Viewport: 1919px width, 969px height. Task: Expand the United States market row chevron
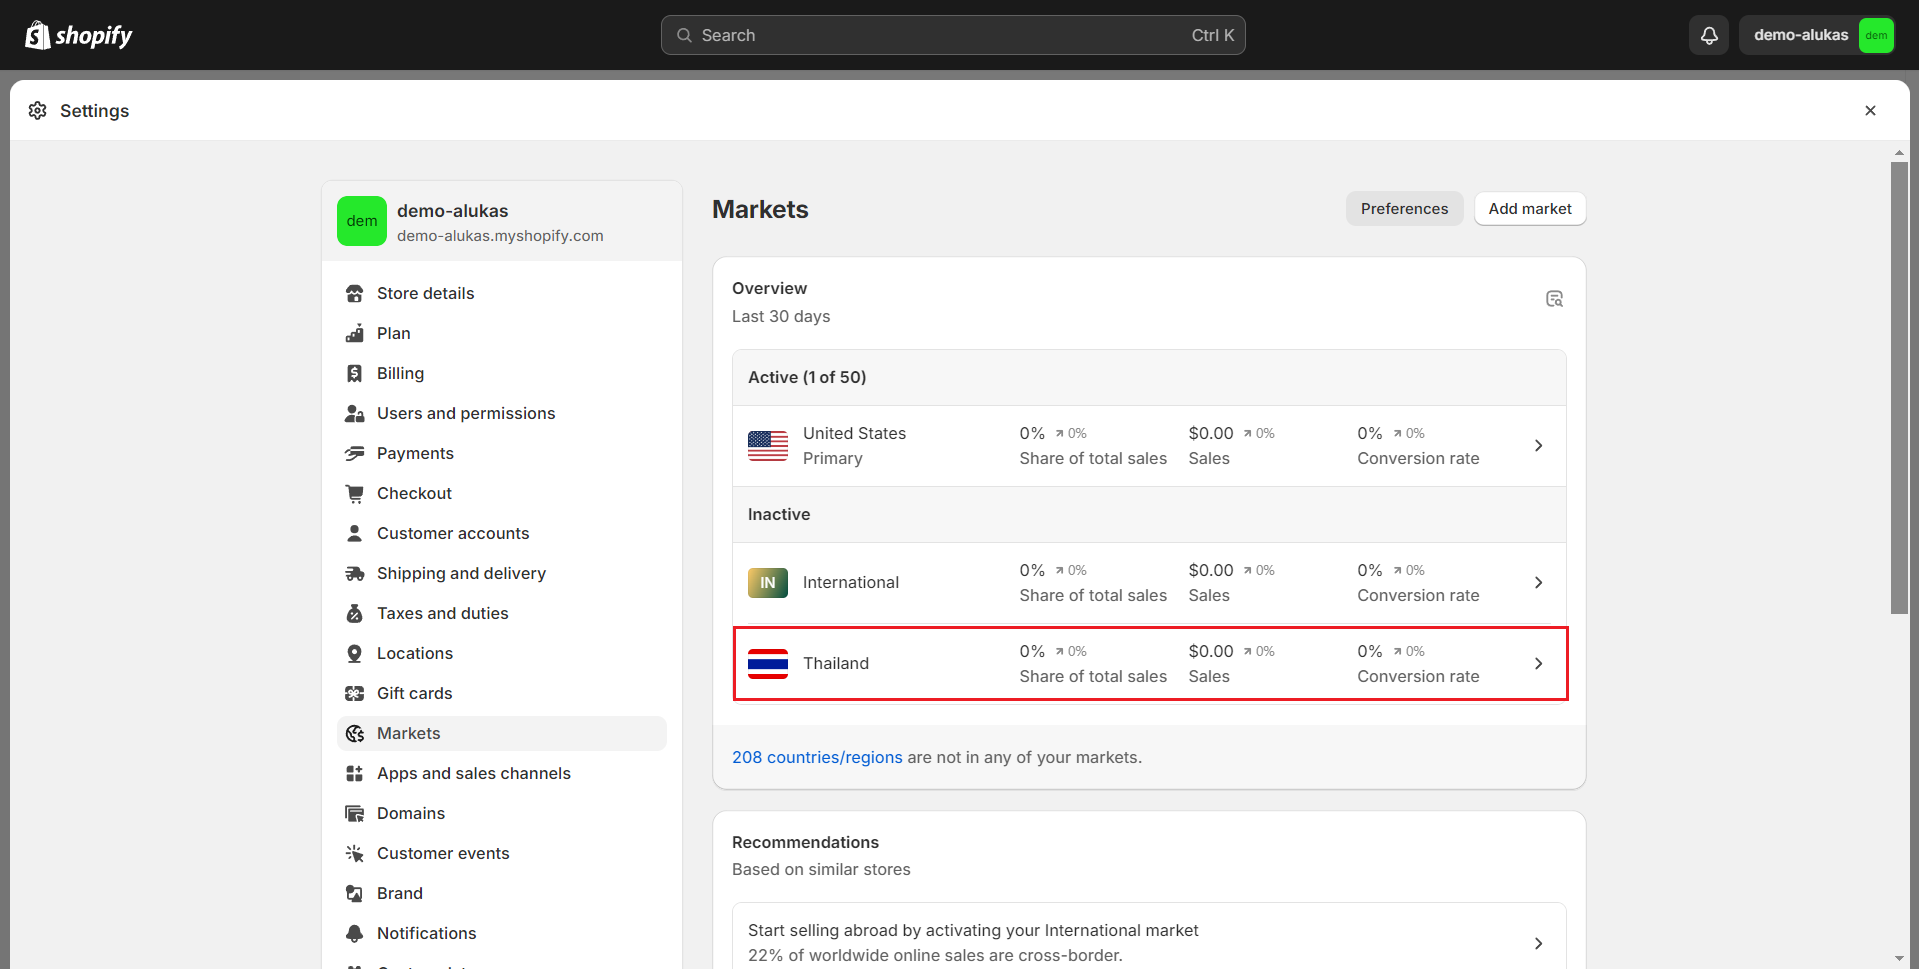pyautogui.click(x=1538, y=446)
